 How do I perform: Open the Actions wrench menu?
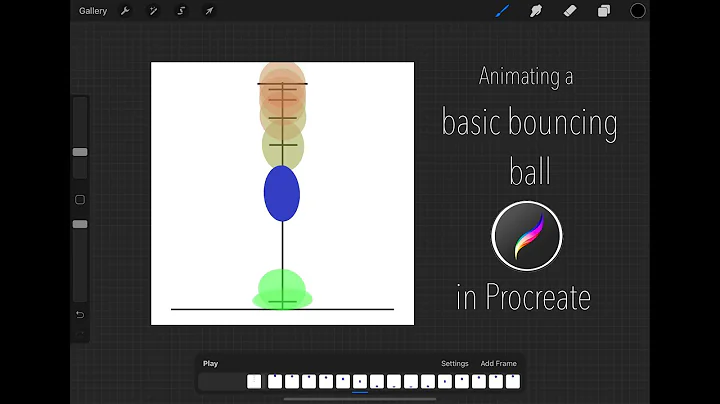click(125, 11)
